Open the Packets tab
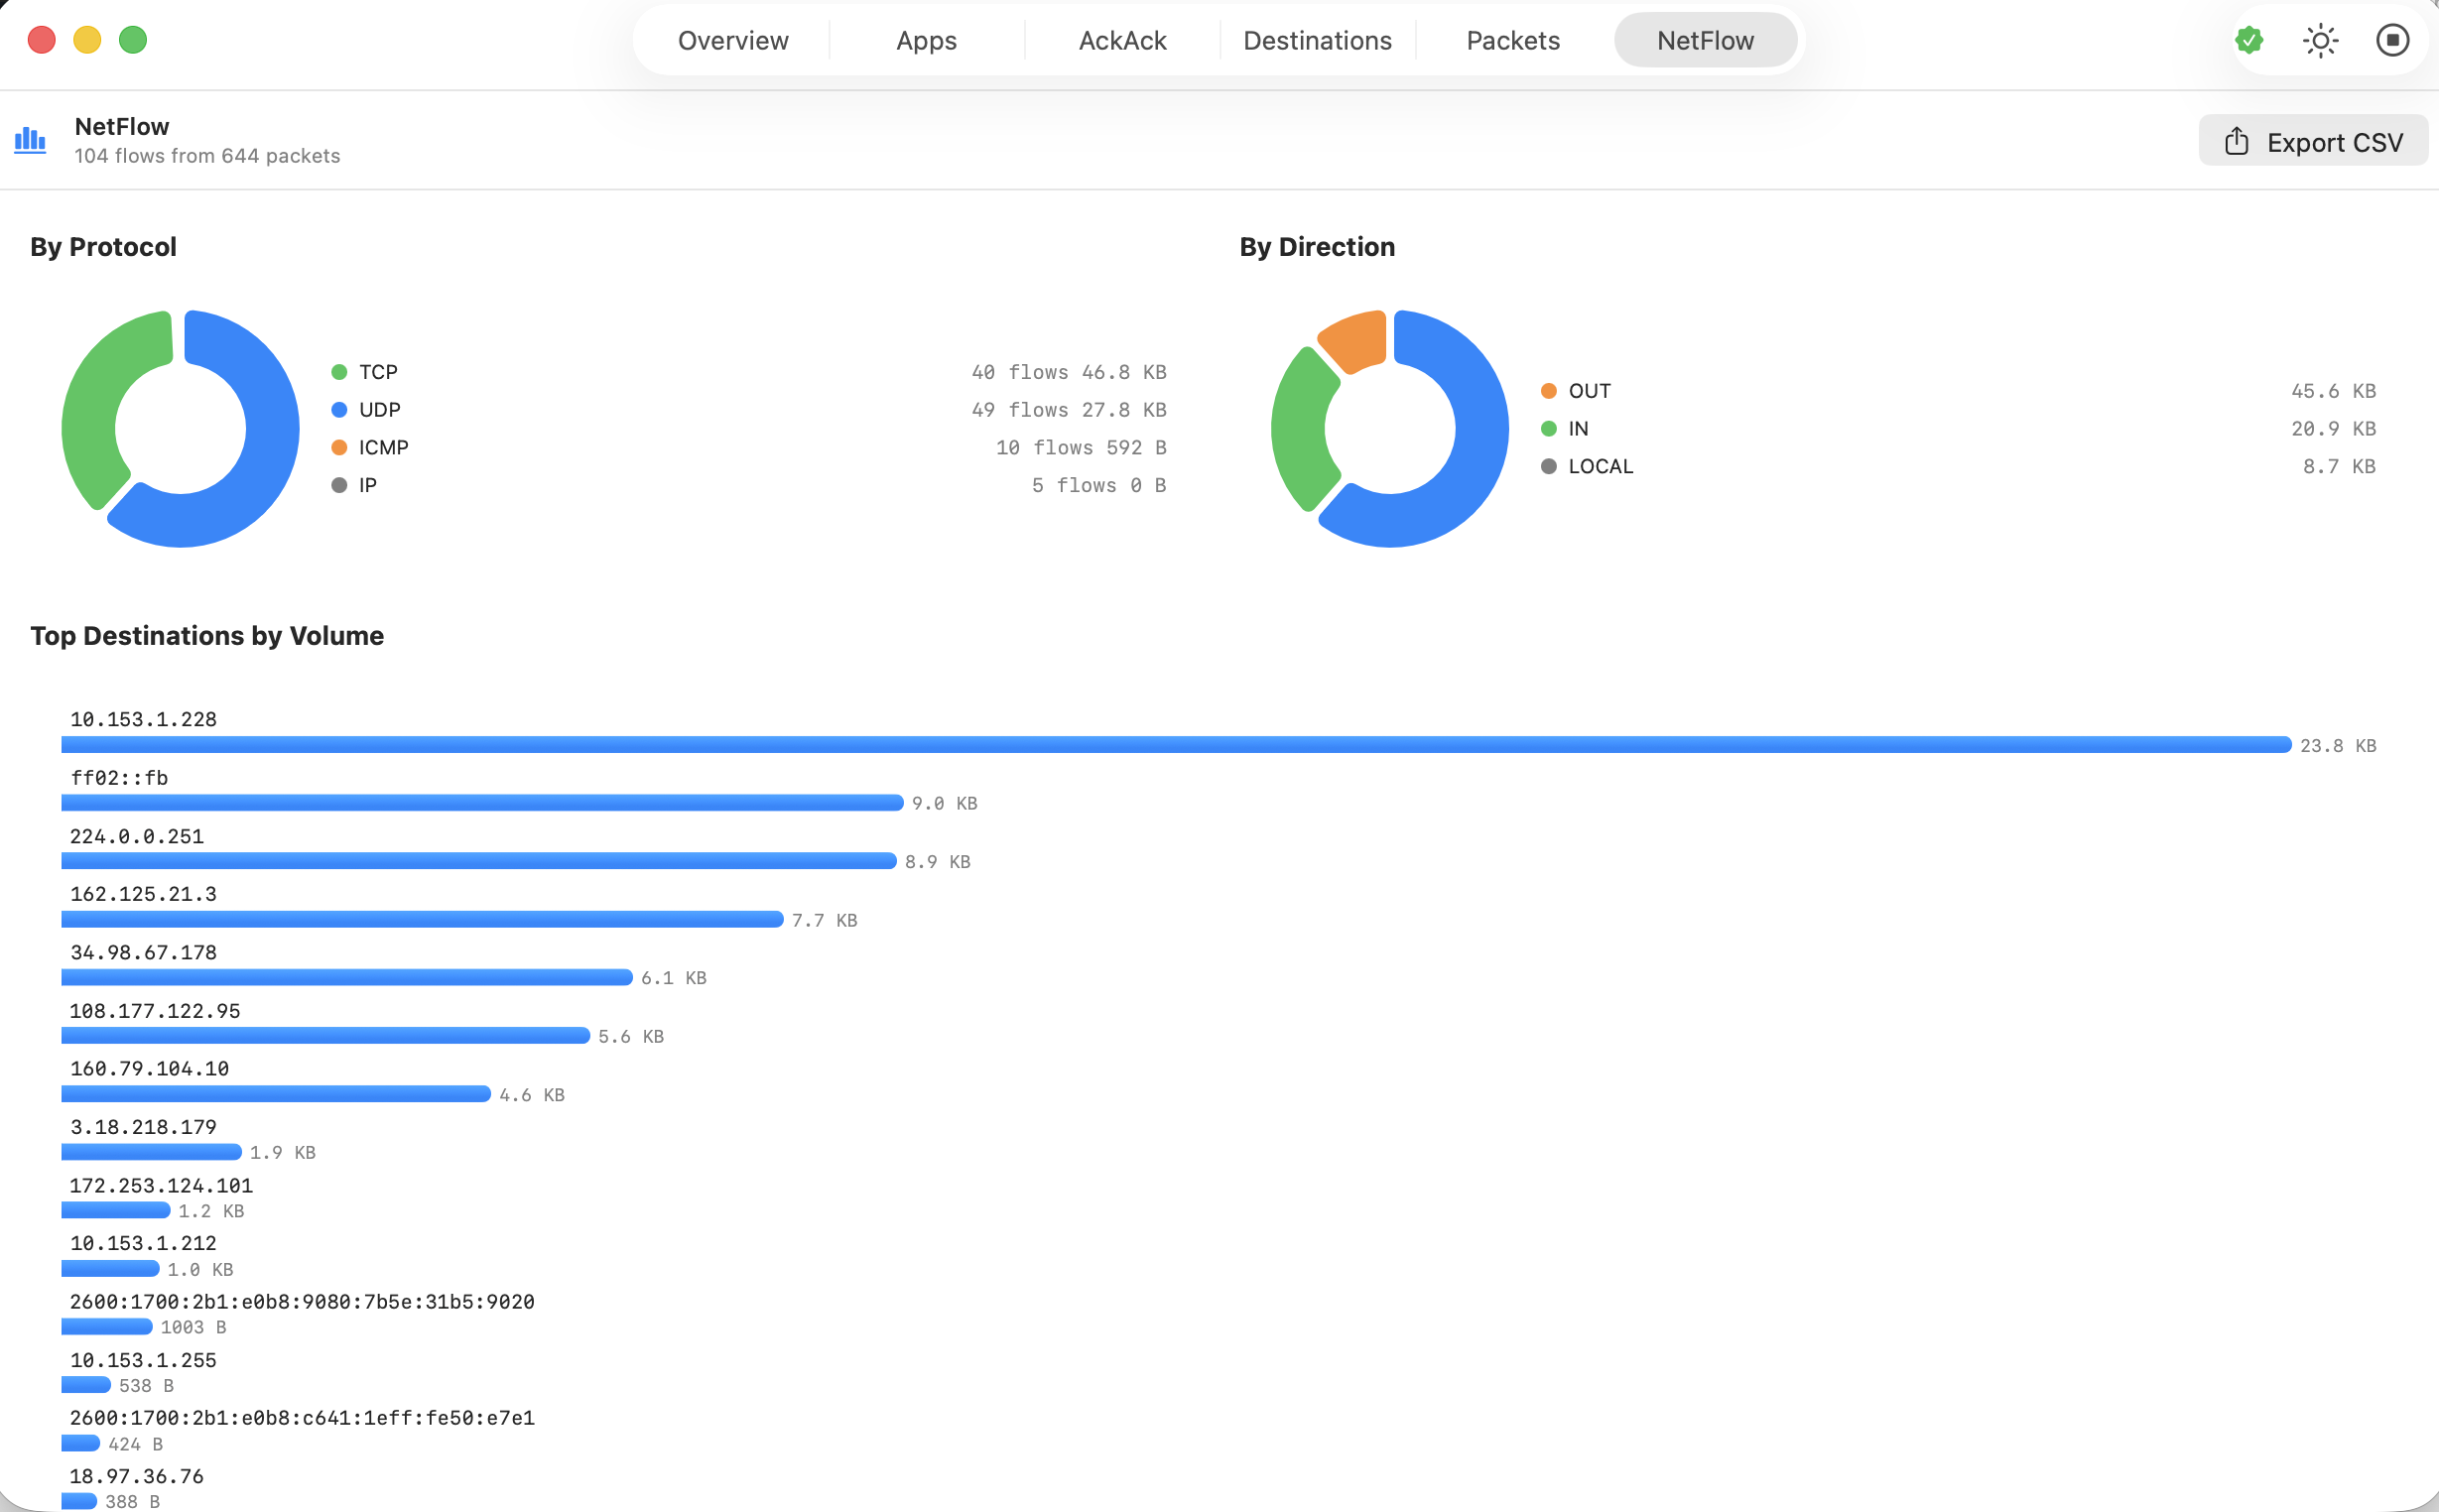The image size is (2439, 1512). point(1512,40)
